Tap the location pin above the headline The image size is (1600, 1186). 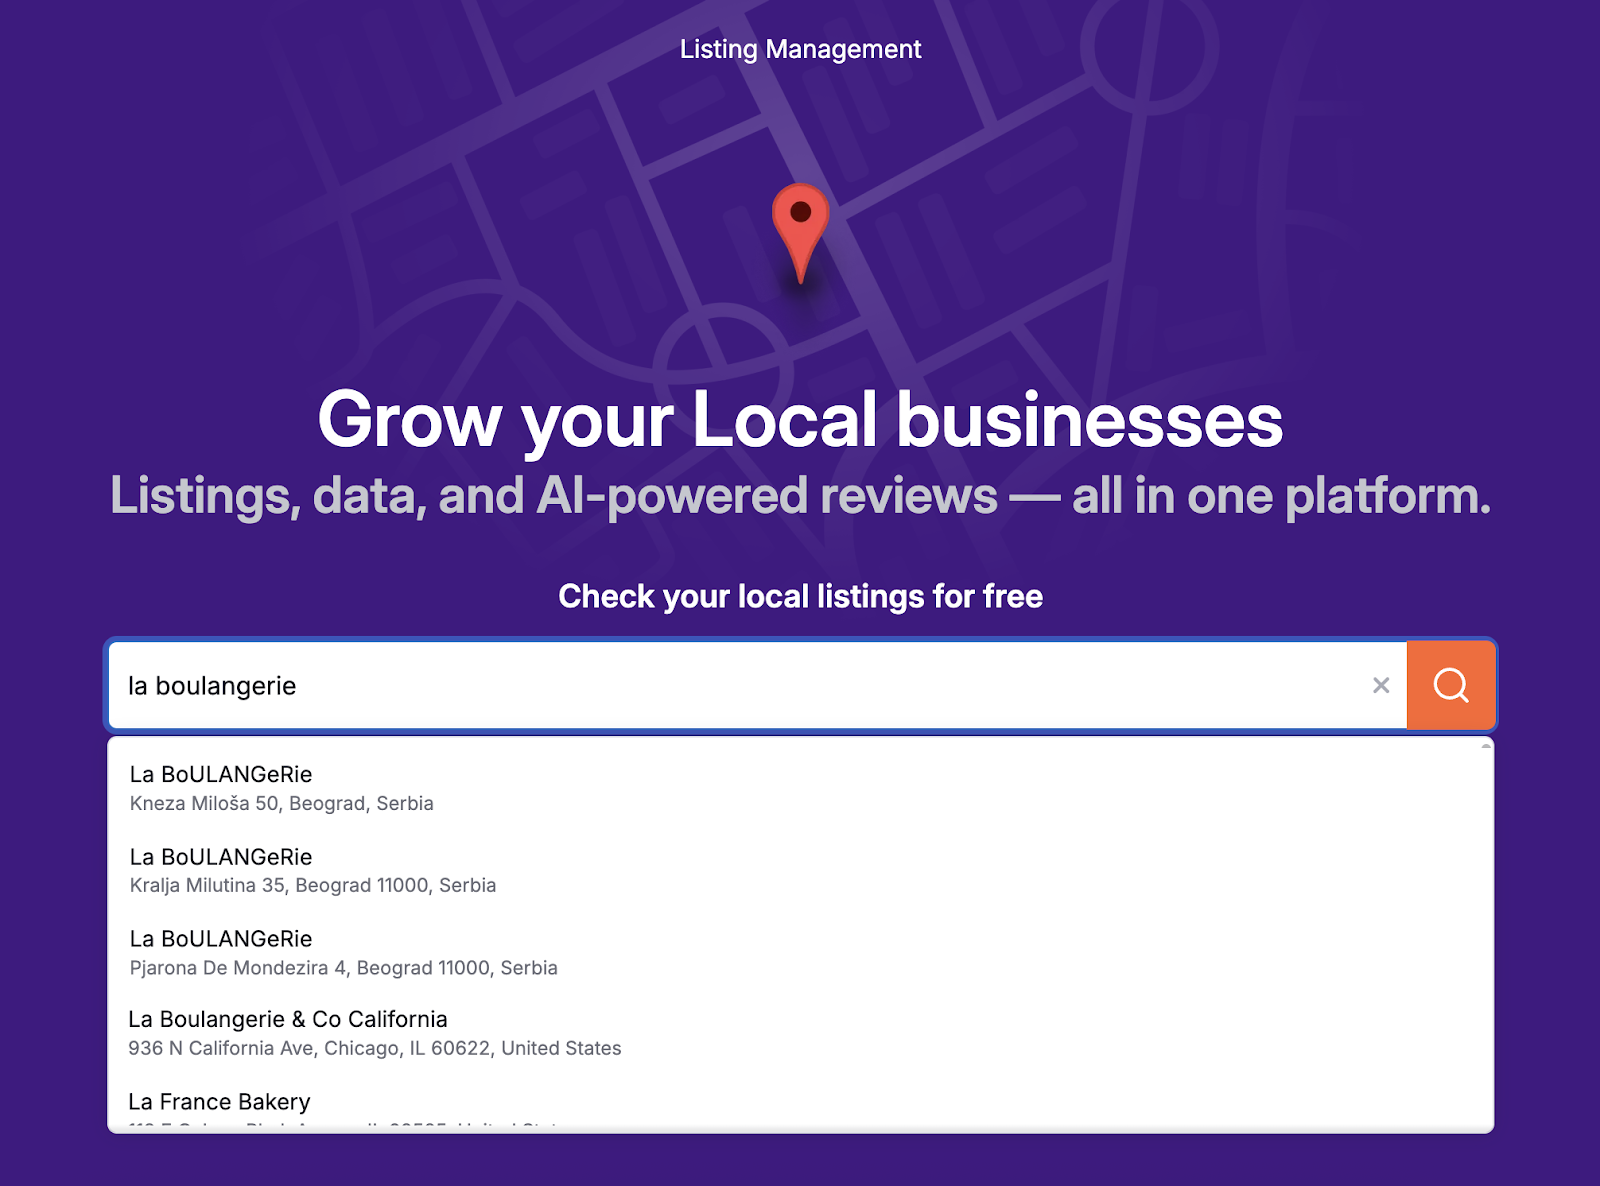800,232
